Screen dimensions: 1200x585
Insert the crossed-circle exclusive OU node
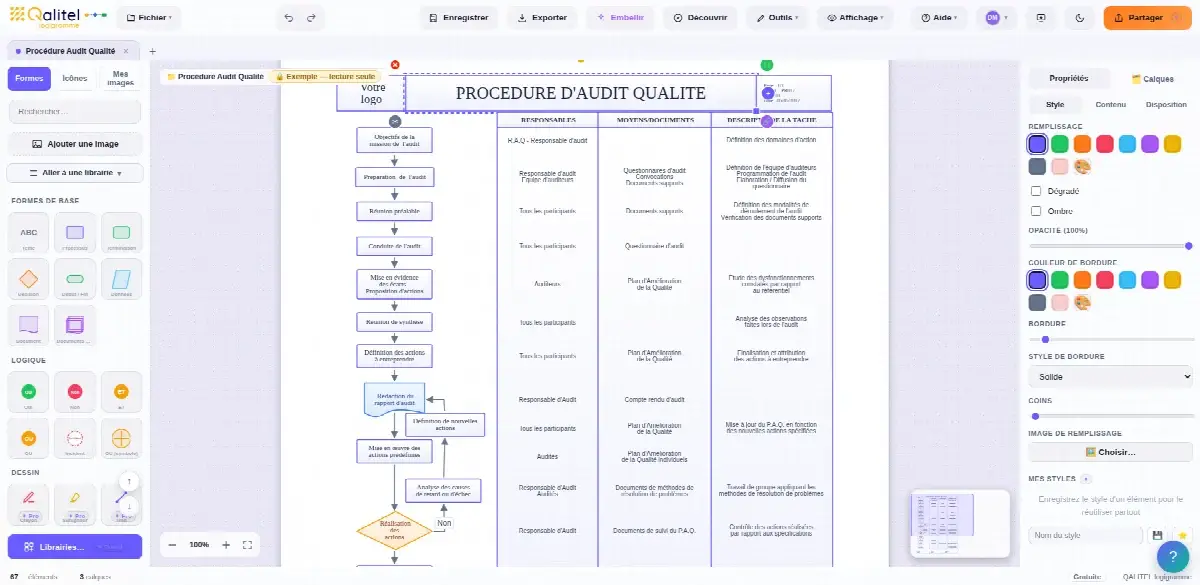click(x=121, y=438)
